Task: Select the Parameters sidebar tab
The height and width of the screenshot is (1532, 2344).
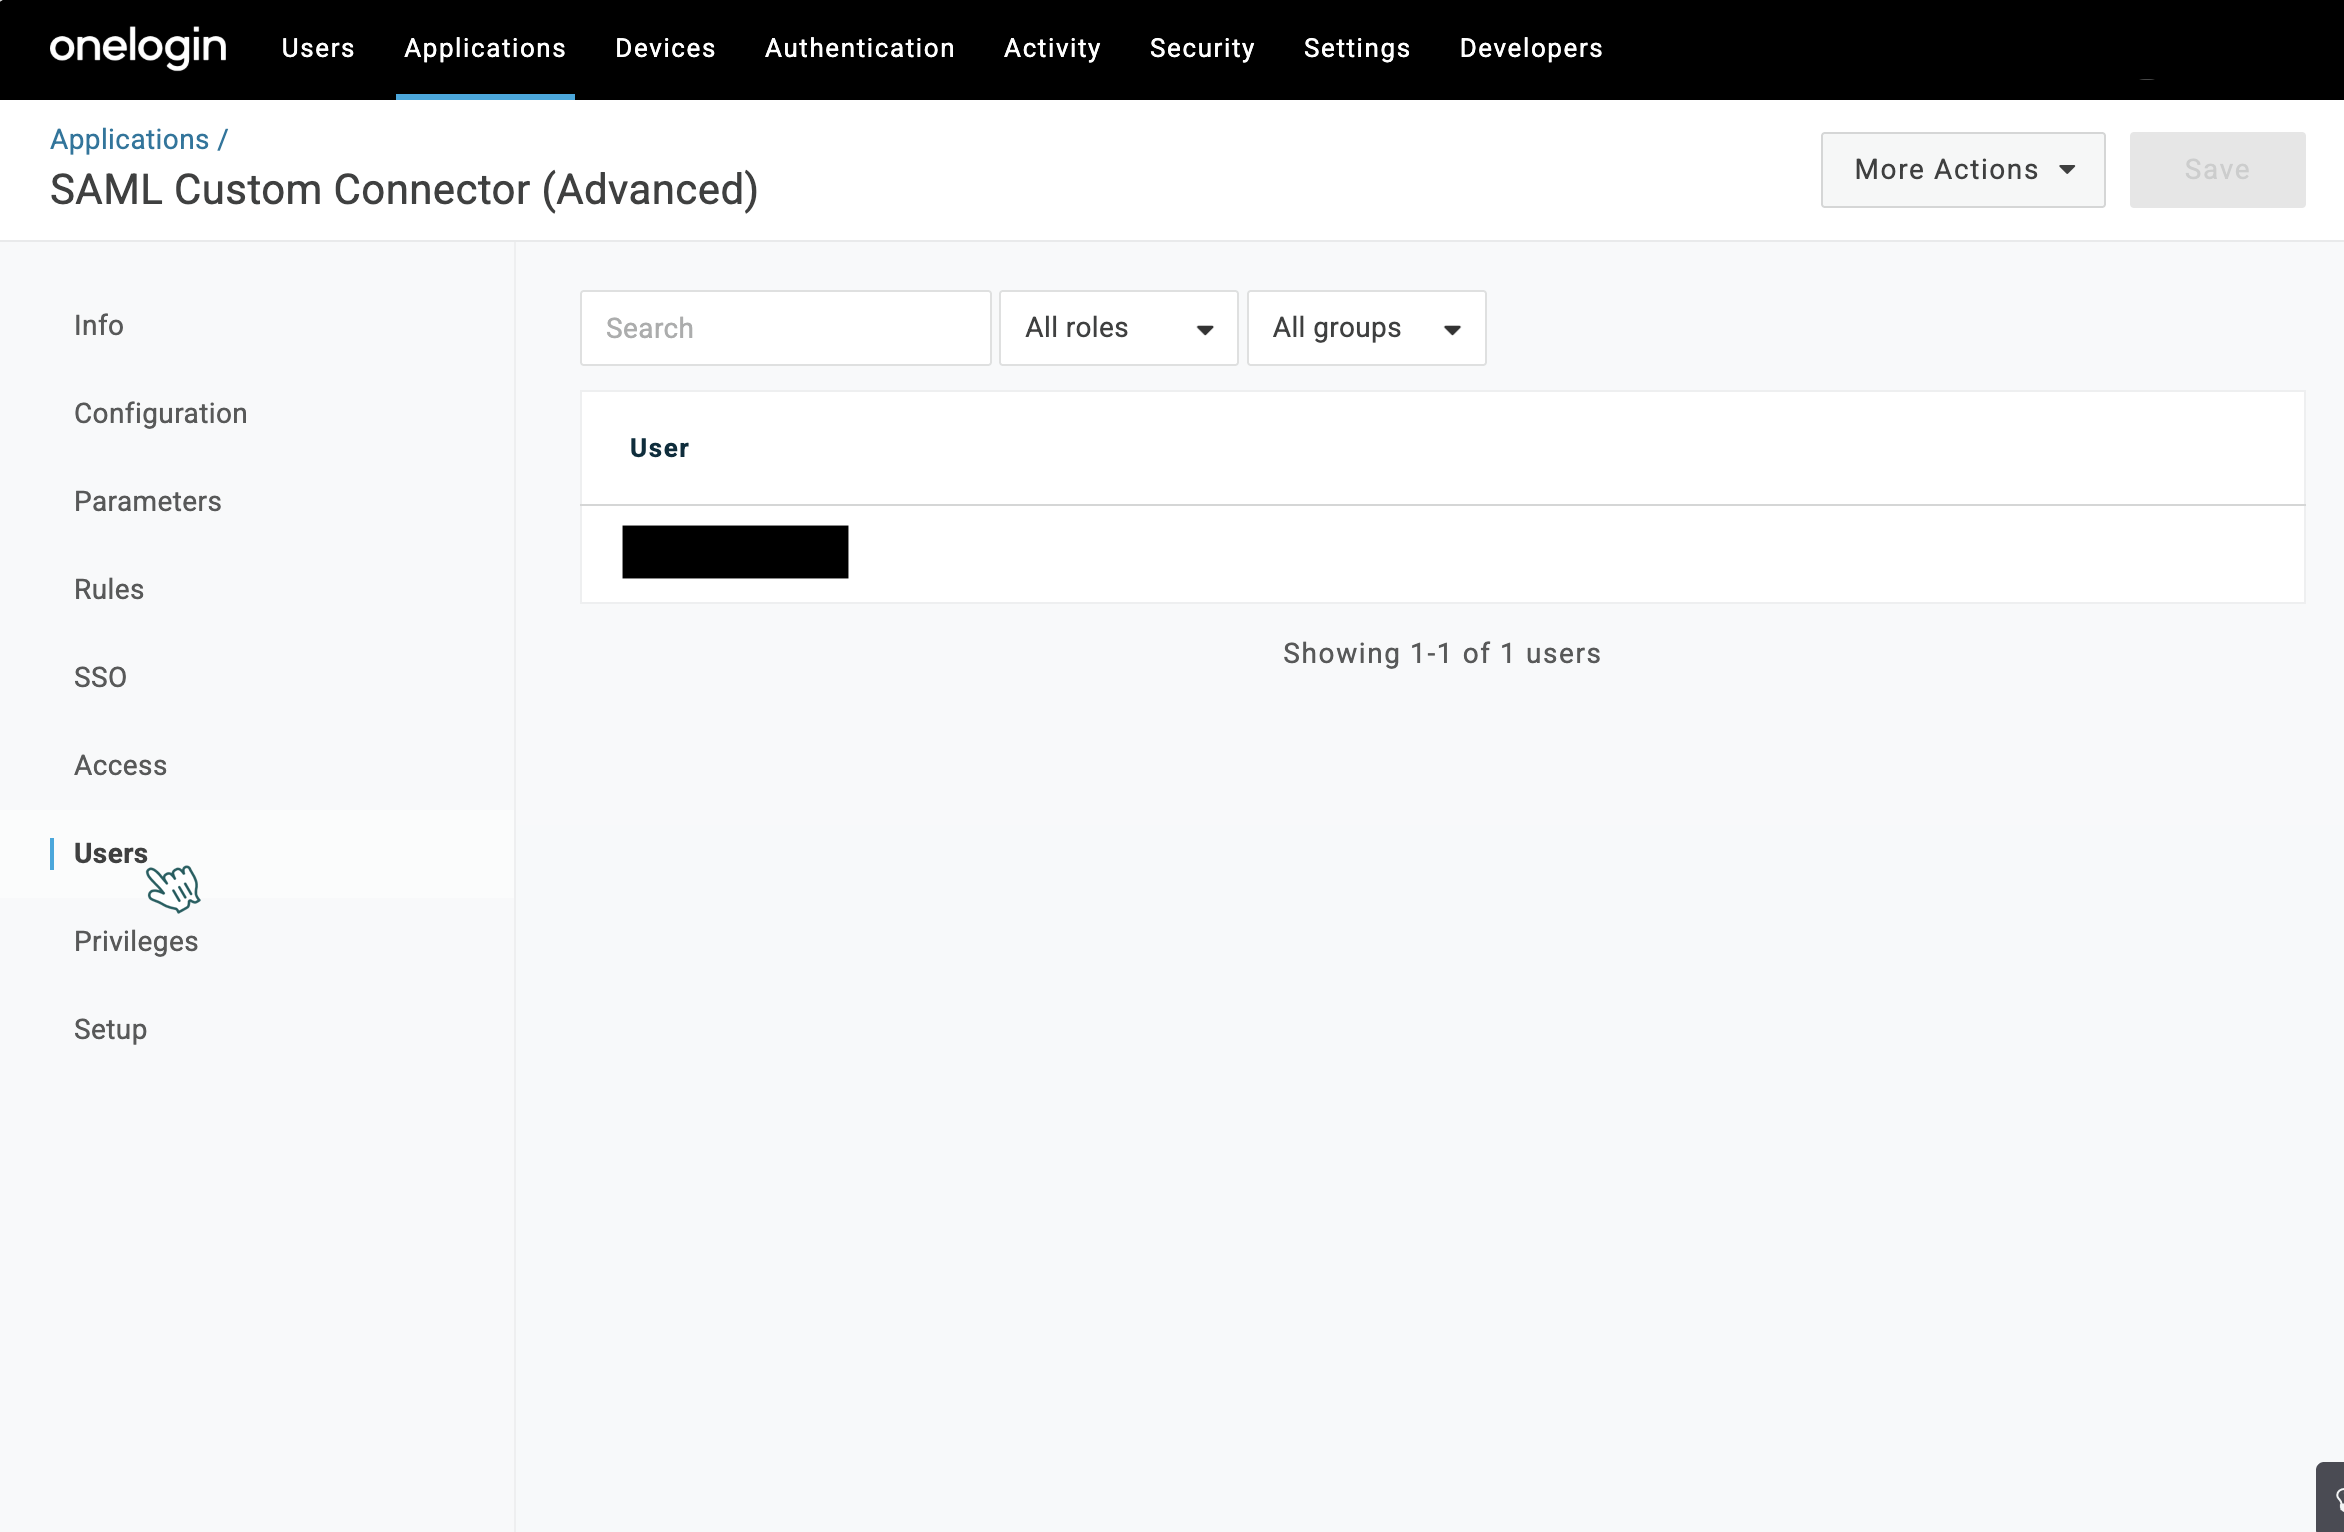Action: pos(148,502)
